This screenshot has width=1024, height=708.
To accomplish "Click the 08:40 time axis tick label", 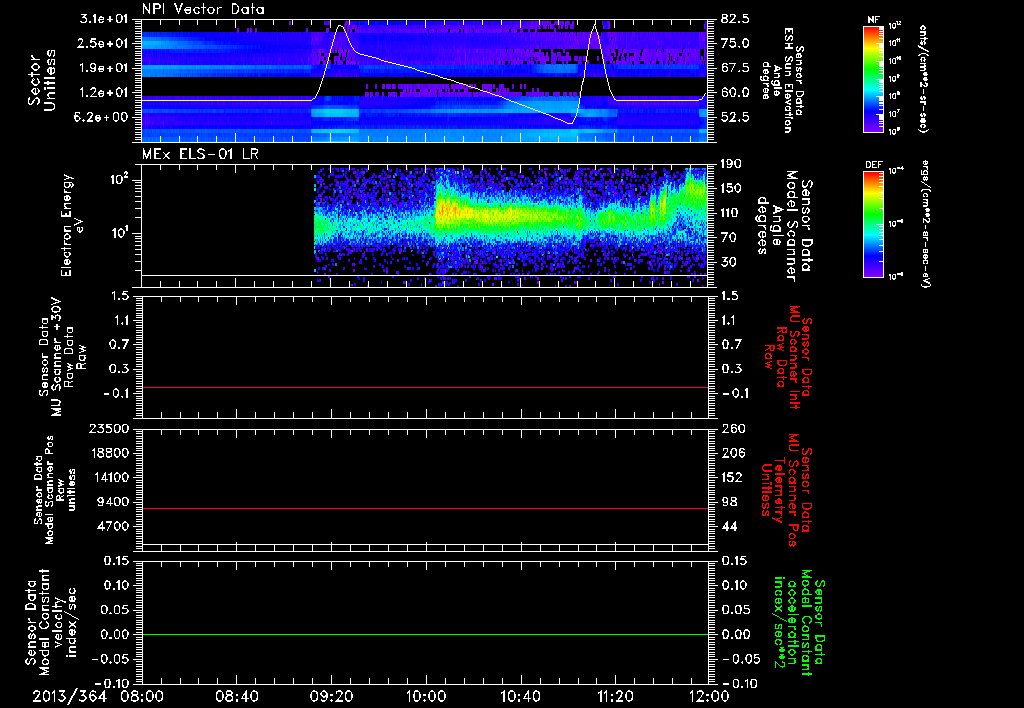I will (x=237, y=696).
